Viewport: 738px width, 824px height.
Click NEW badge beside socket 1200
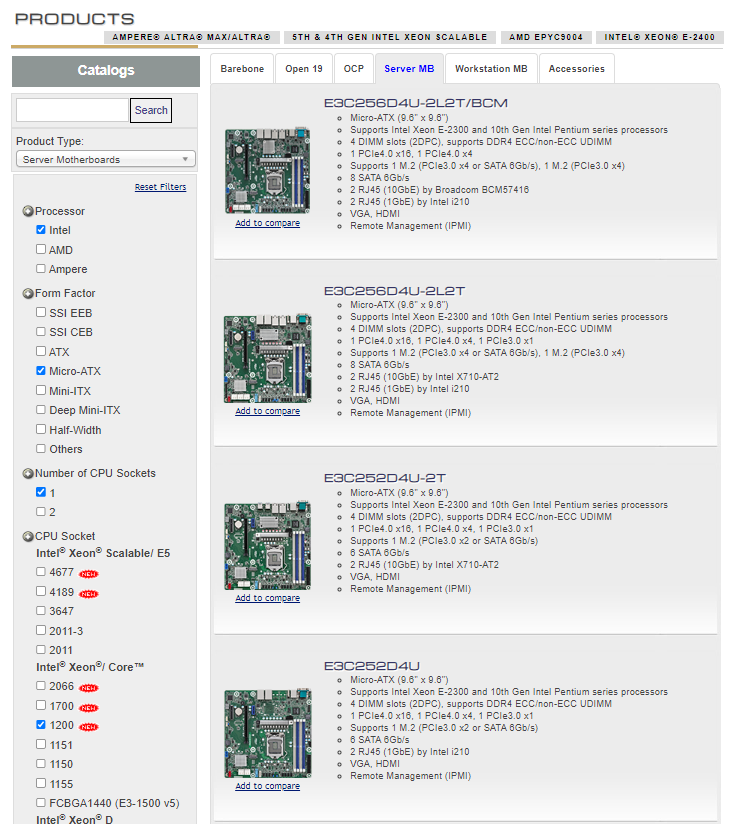[x=89, y=727]
